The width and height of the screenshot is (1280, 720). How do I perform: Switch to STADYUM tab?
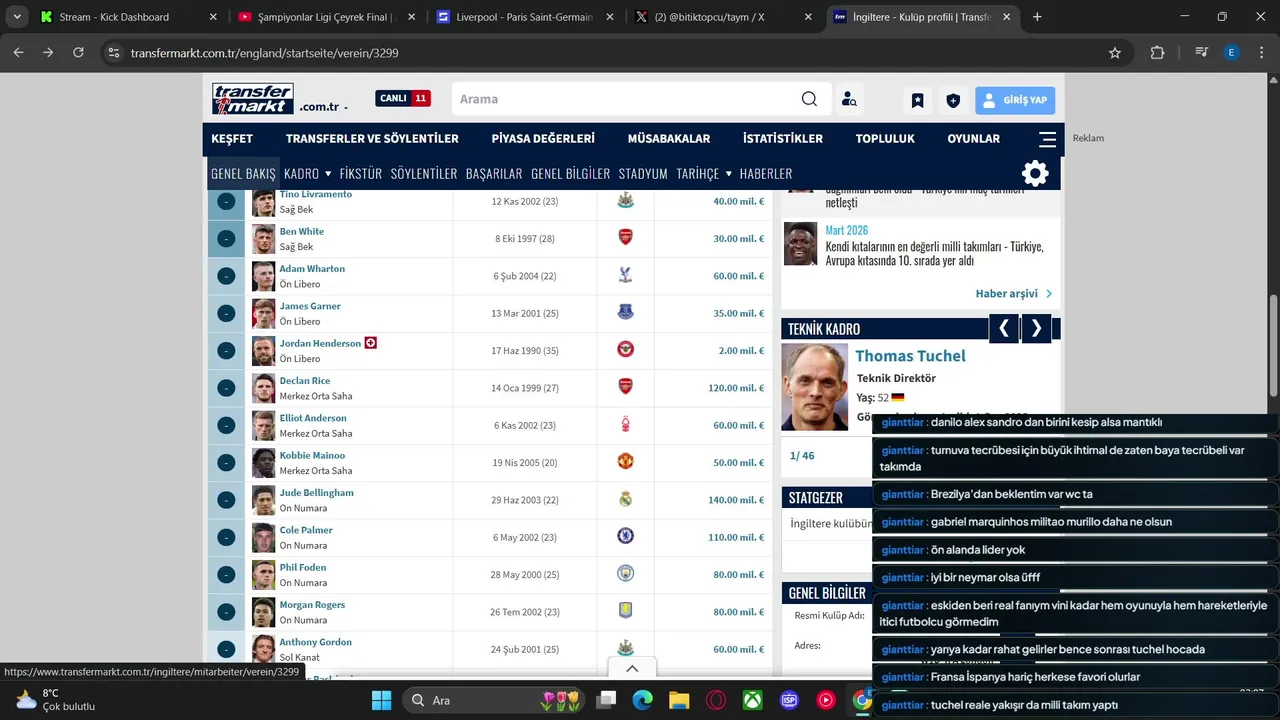643,173
